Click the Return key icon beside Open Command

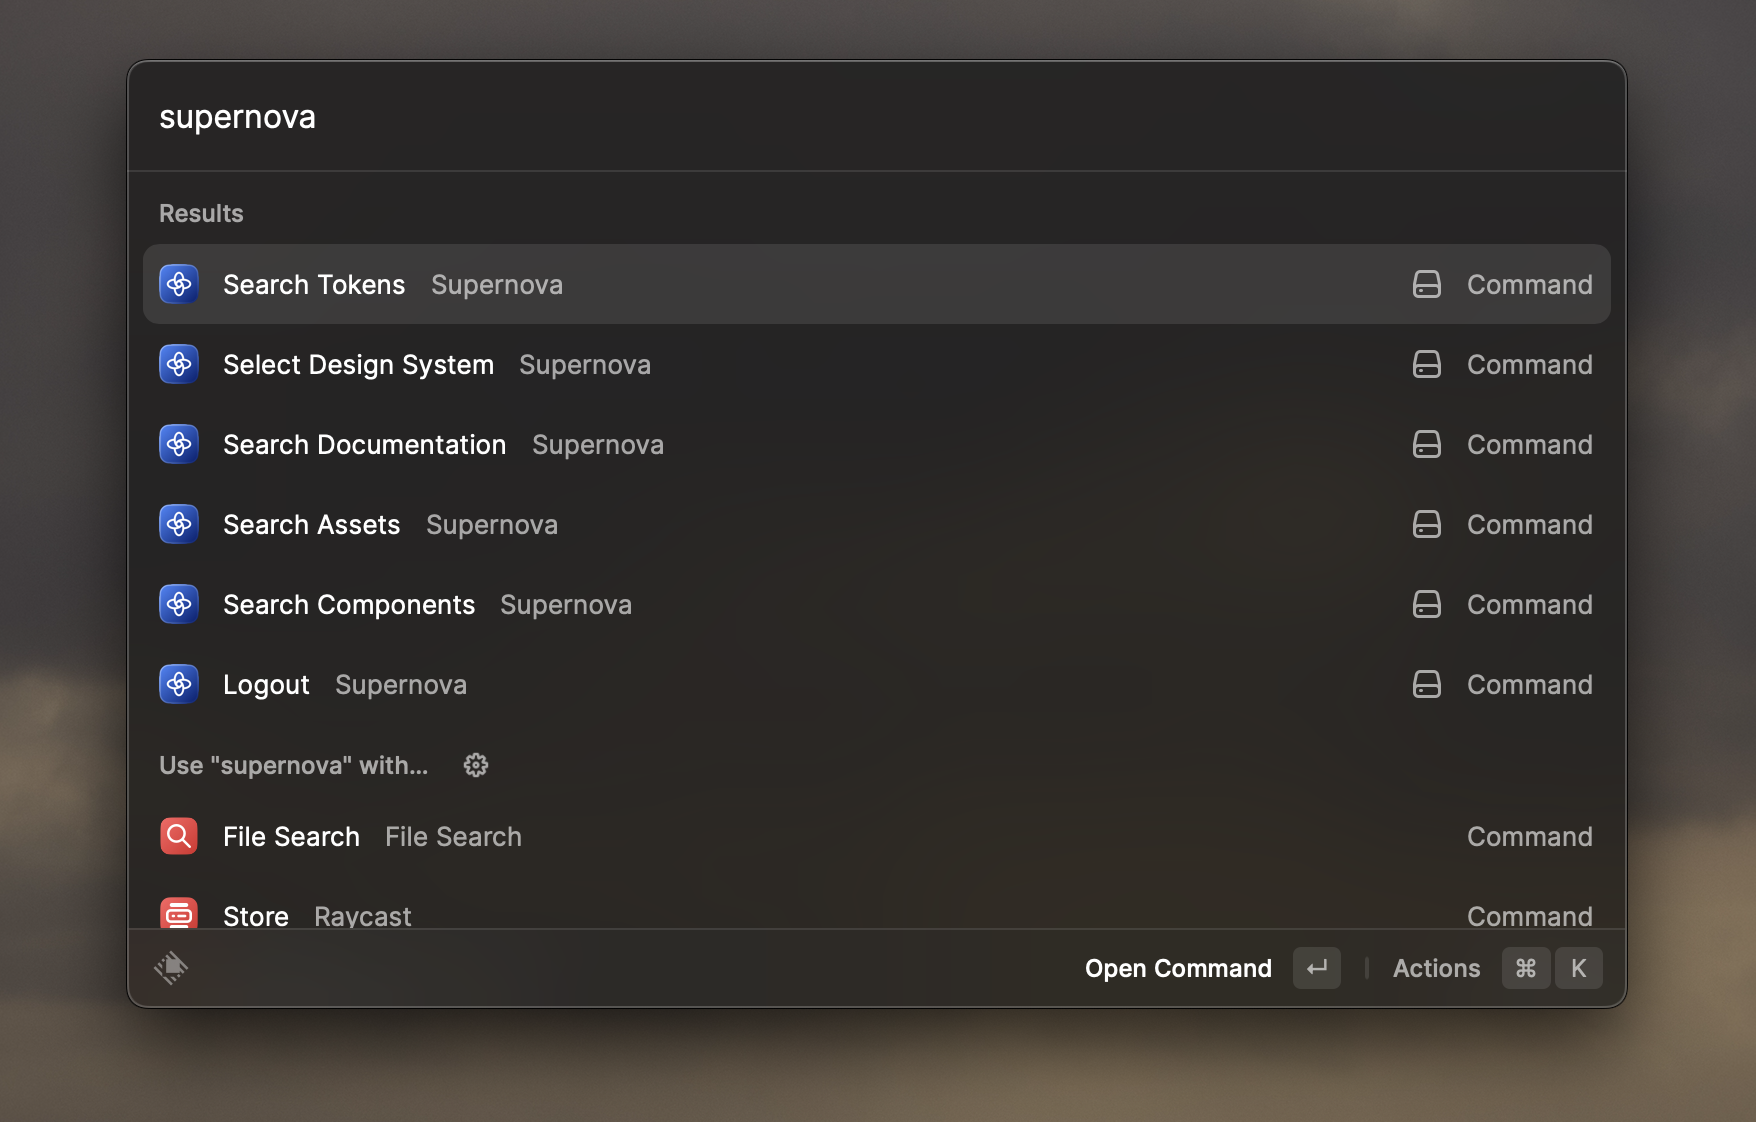click(1317, 968)
